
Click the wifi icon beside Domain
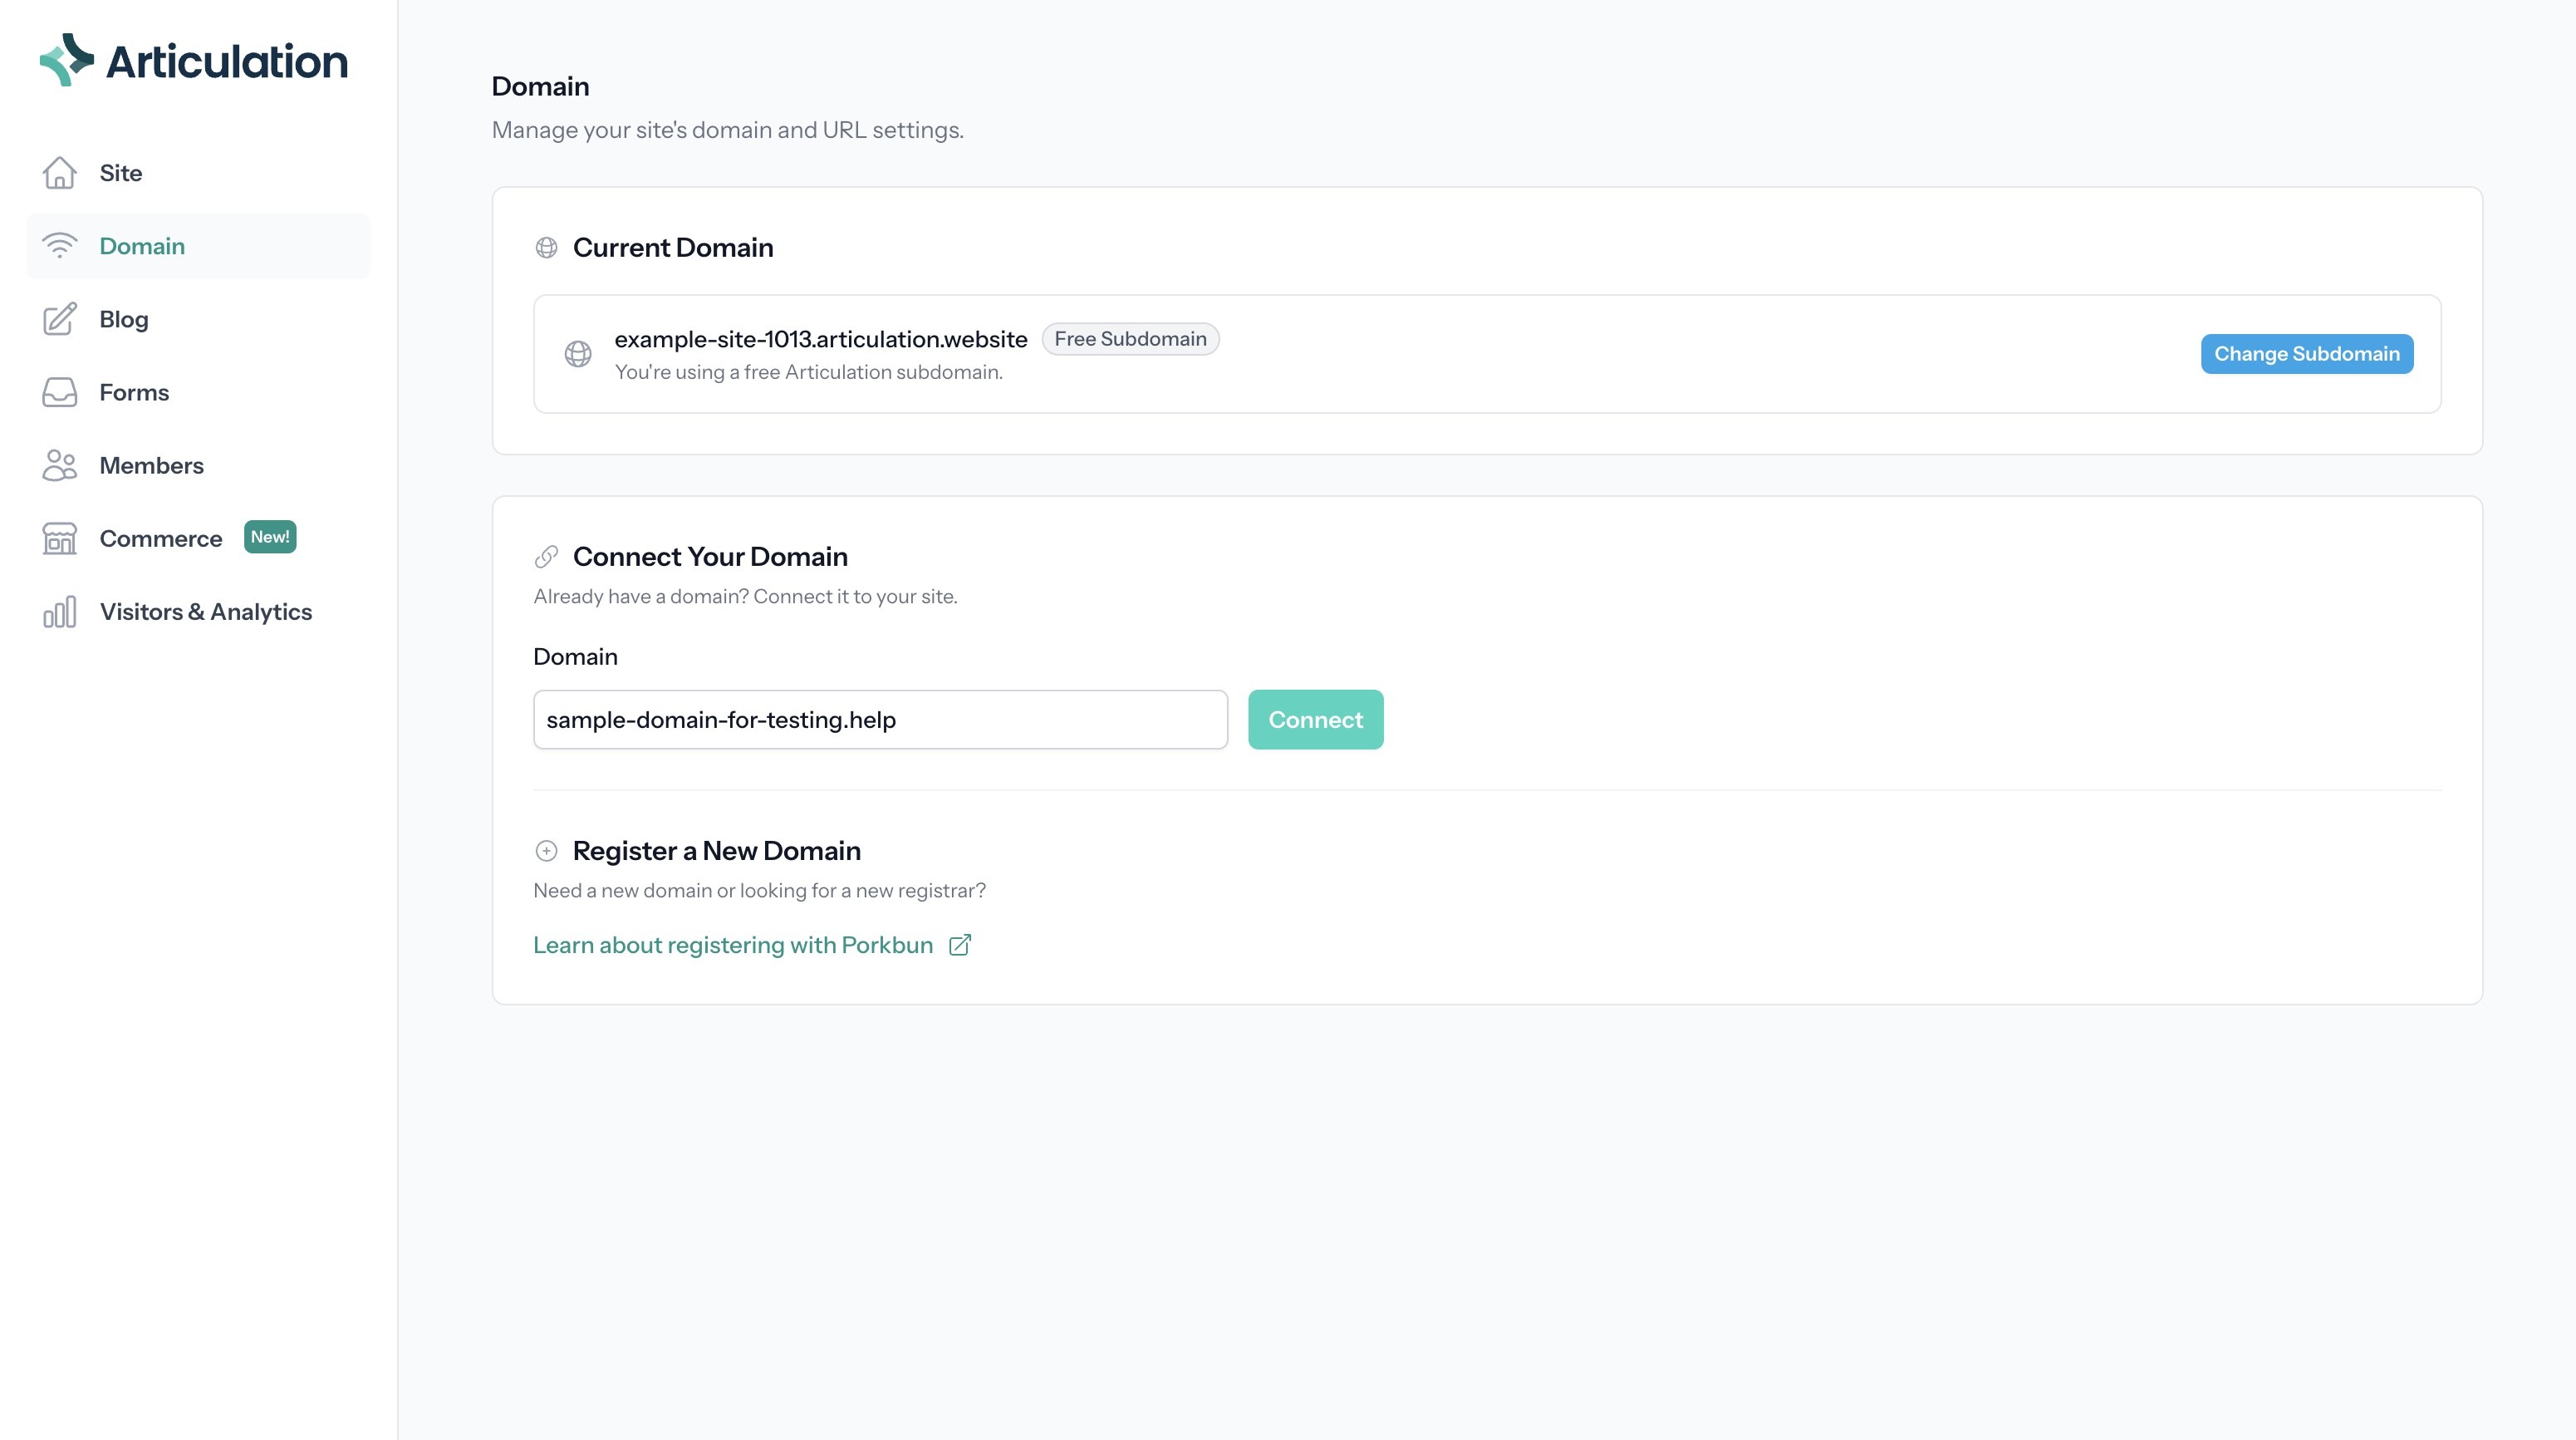60,246
